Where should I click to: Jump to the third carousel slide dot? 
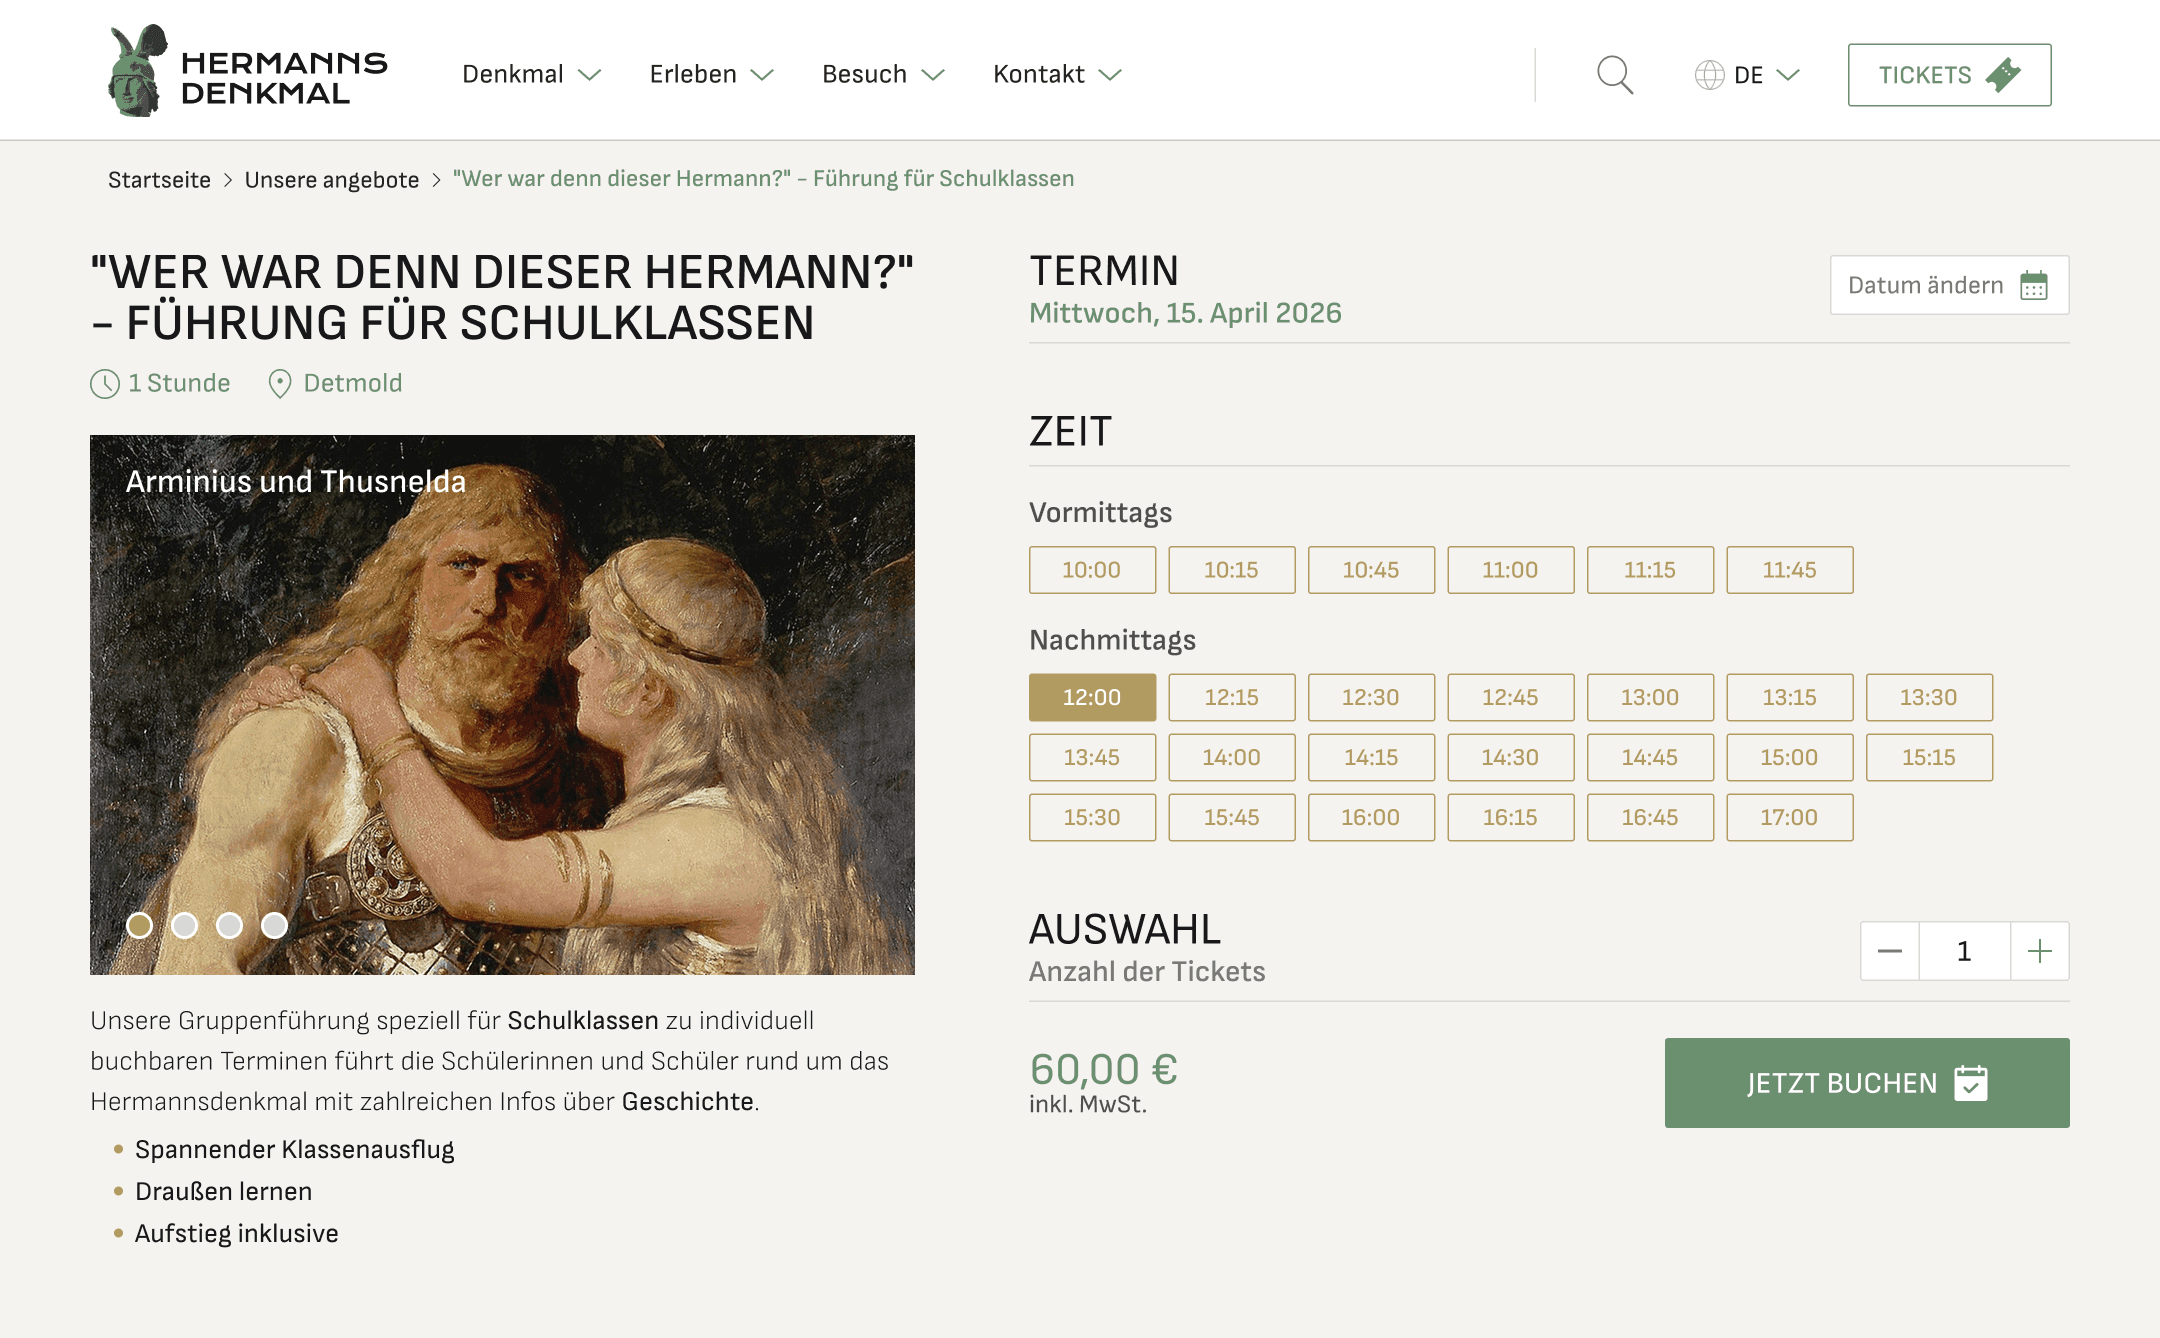tap(230, 926)
